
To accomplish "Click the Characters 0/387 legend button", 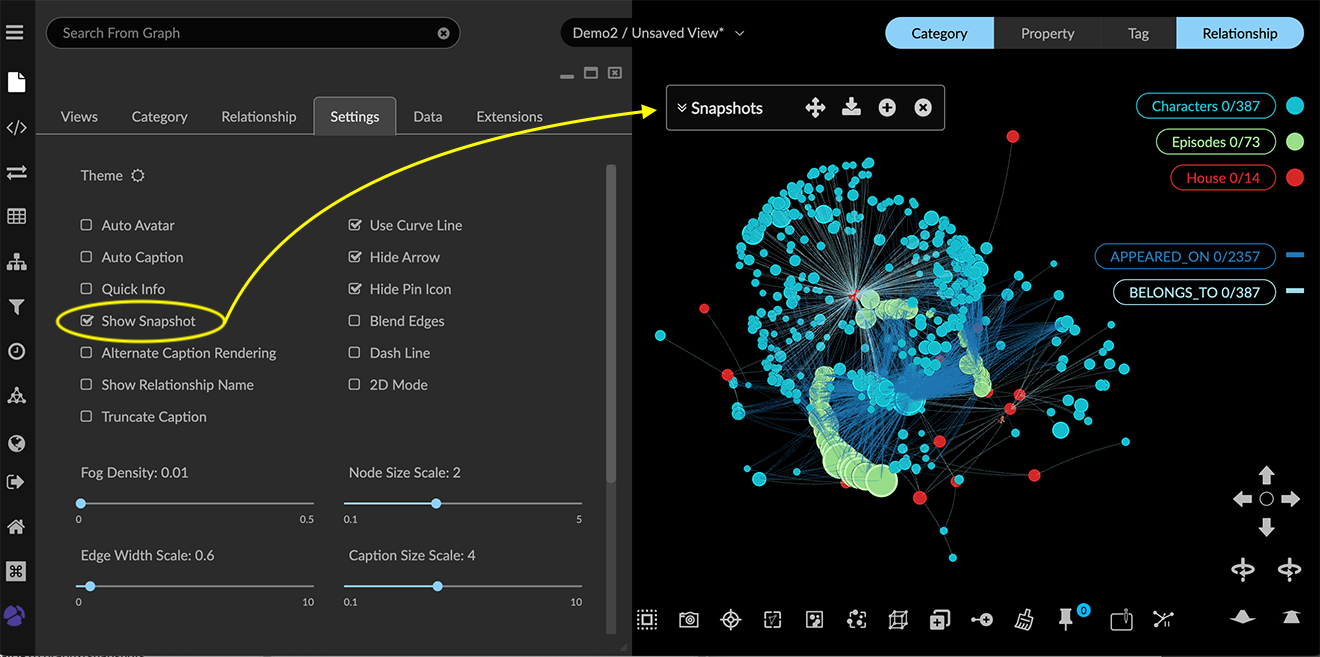I will 1205,106.
